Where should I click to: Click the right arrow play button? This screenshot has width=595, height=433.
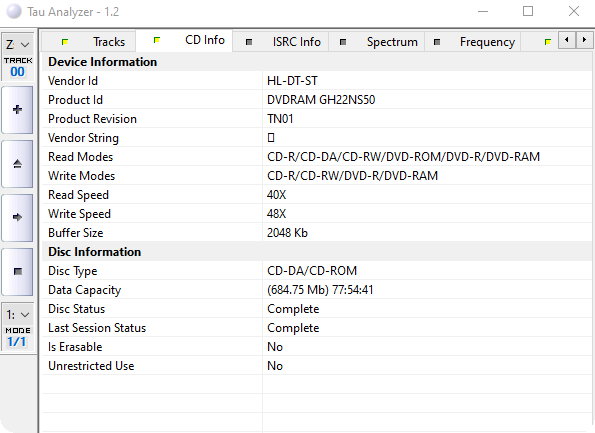(17, 217)
